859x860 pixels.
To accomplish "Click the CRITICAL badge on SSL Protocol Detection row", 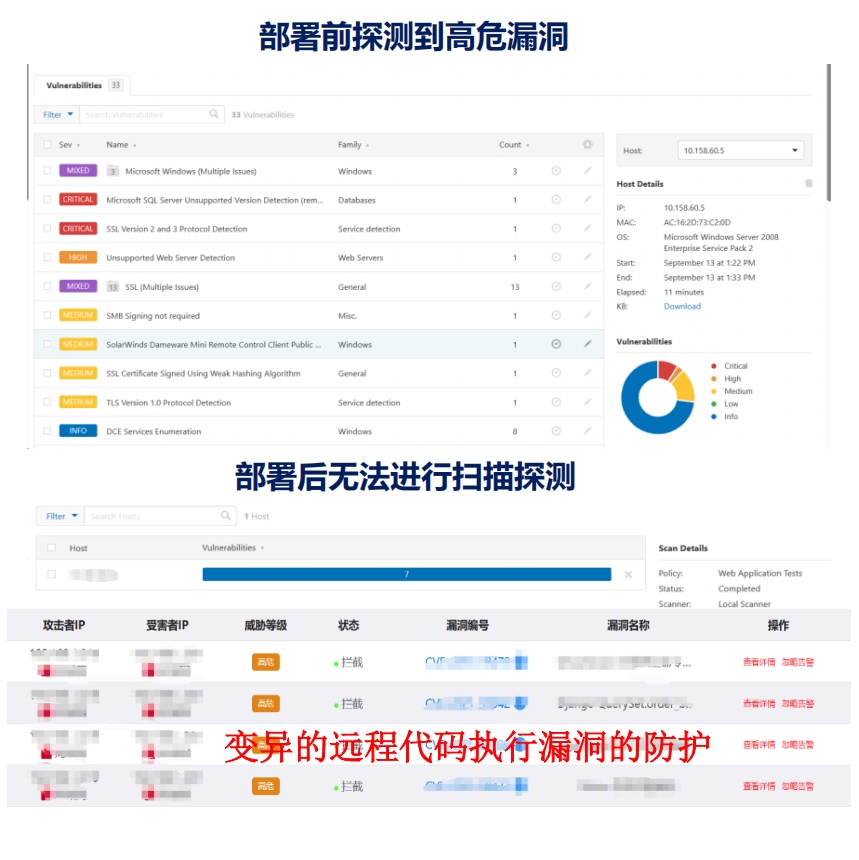I will point(77,228).
